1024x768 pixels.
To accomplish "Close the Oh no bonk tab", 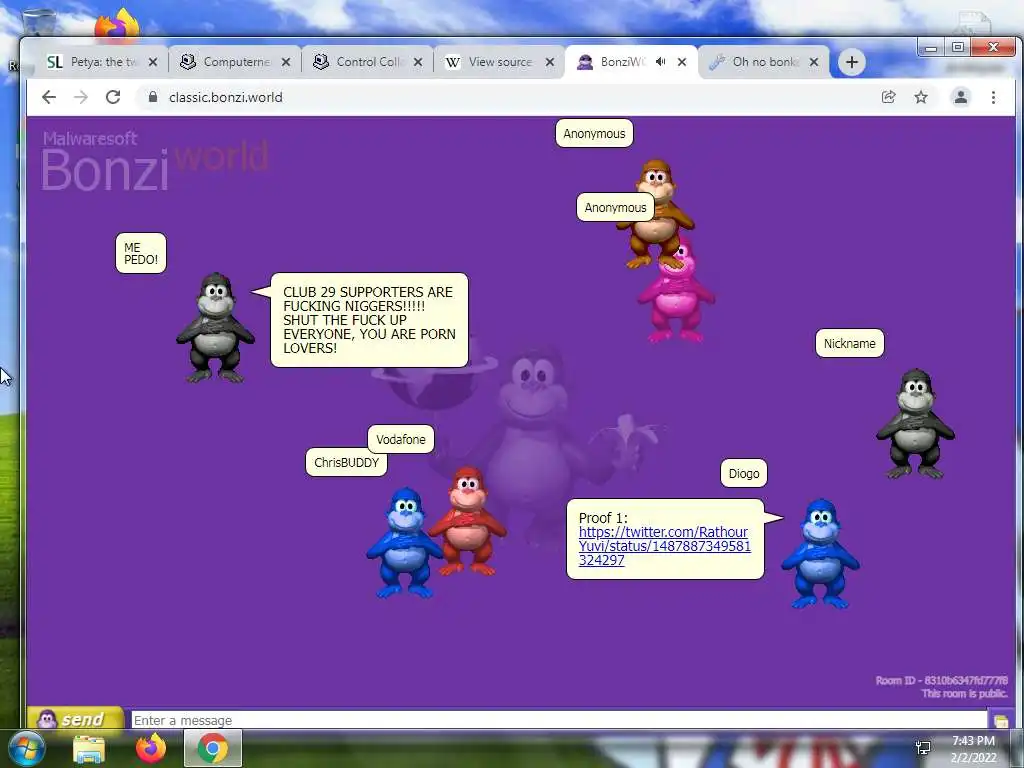I will 814,62.
